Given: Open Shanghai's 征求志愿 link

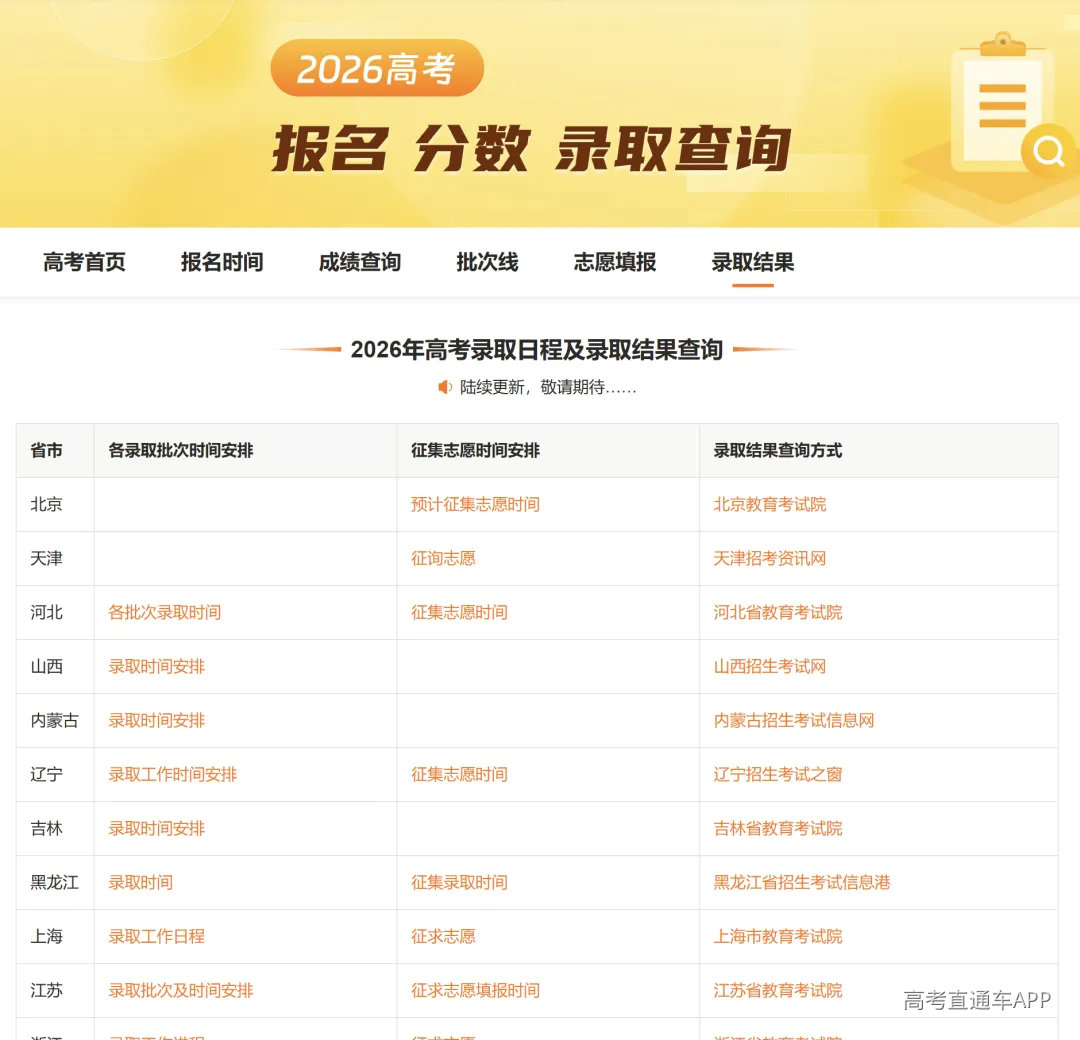Looking at the screenshot, I should (443, 937).
